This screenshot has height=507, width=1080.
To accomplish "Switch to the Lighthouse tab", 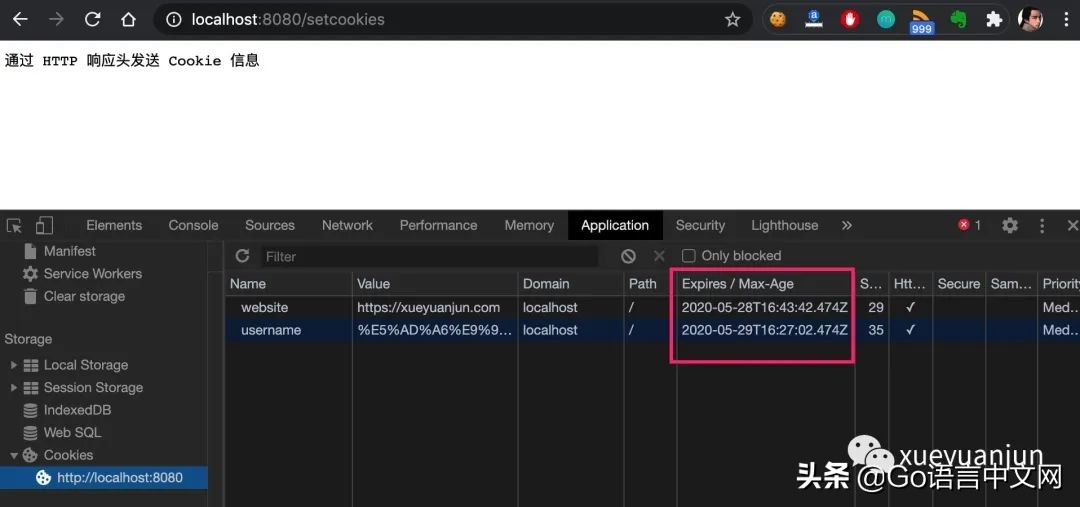I will tap(785, 225).
